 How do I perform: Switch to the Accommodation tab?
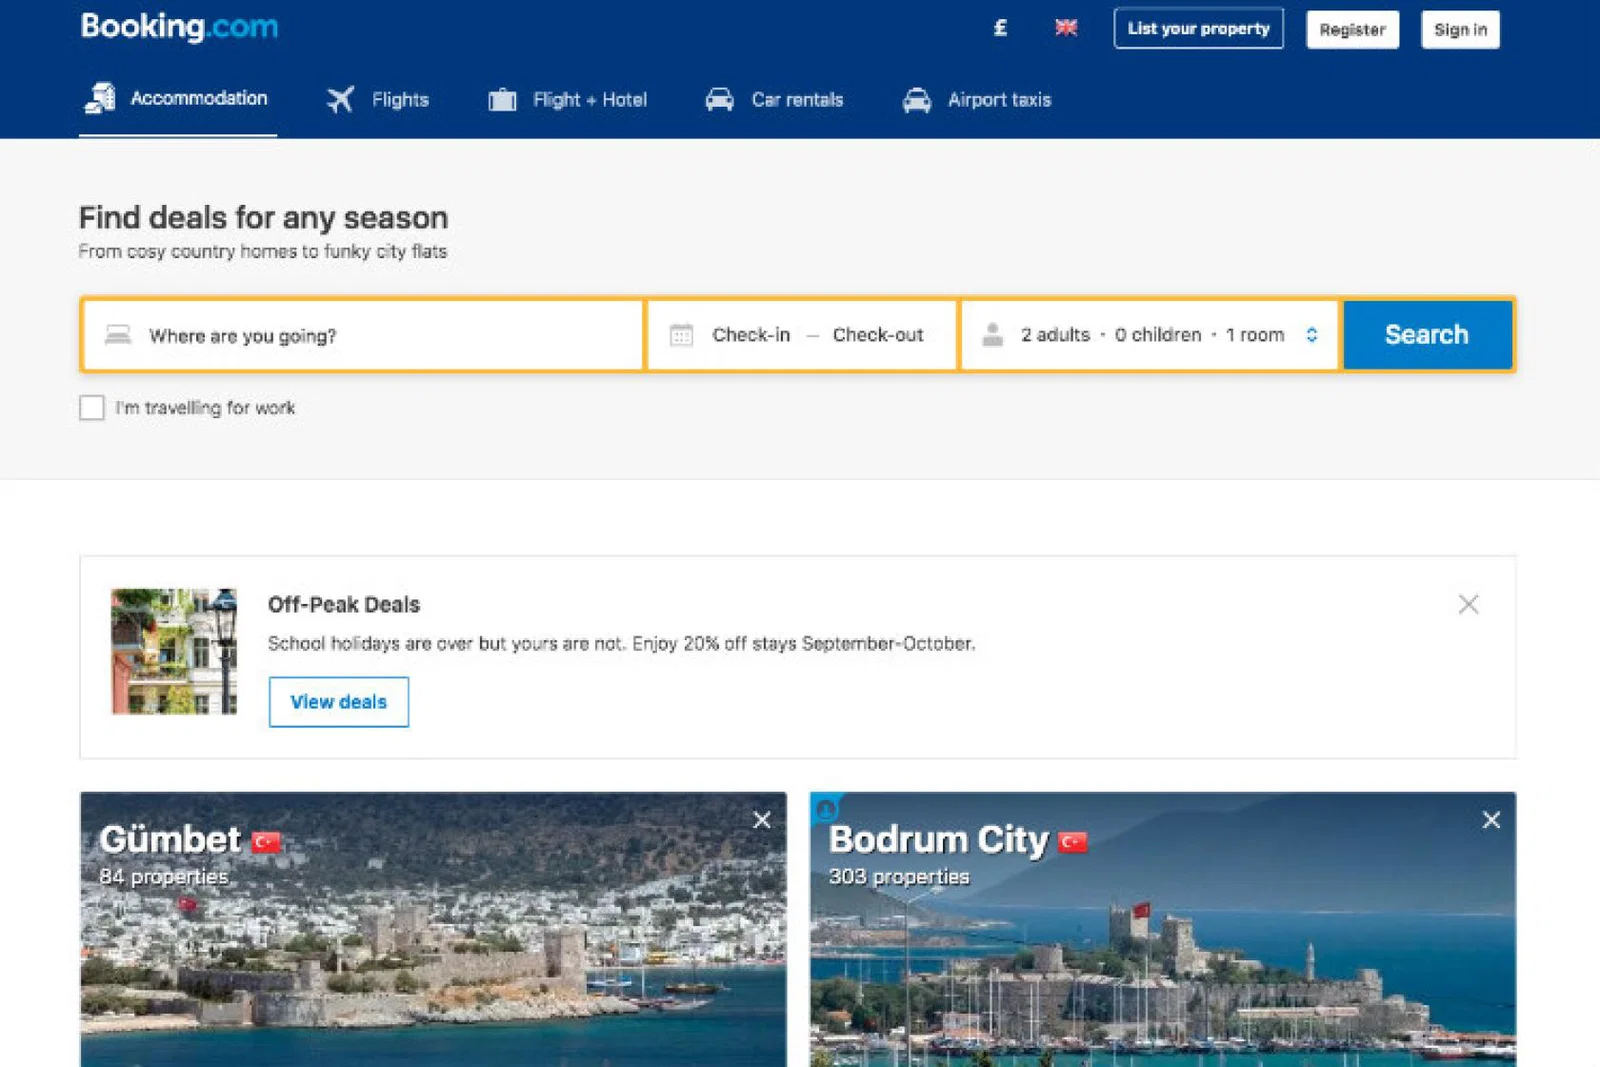point(178,99)
